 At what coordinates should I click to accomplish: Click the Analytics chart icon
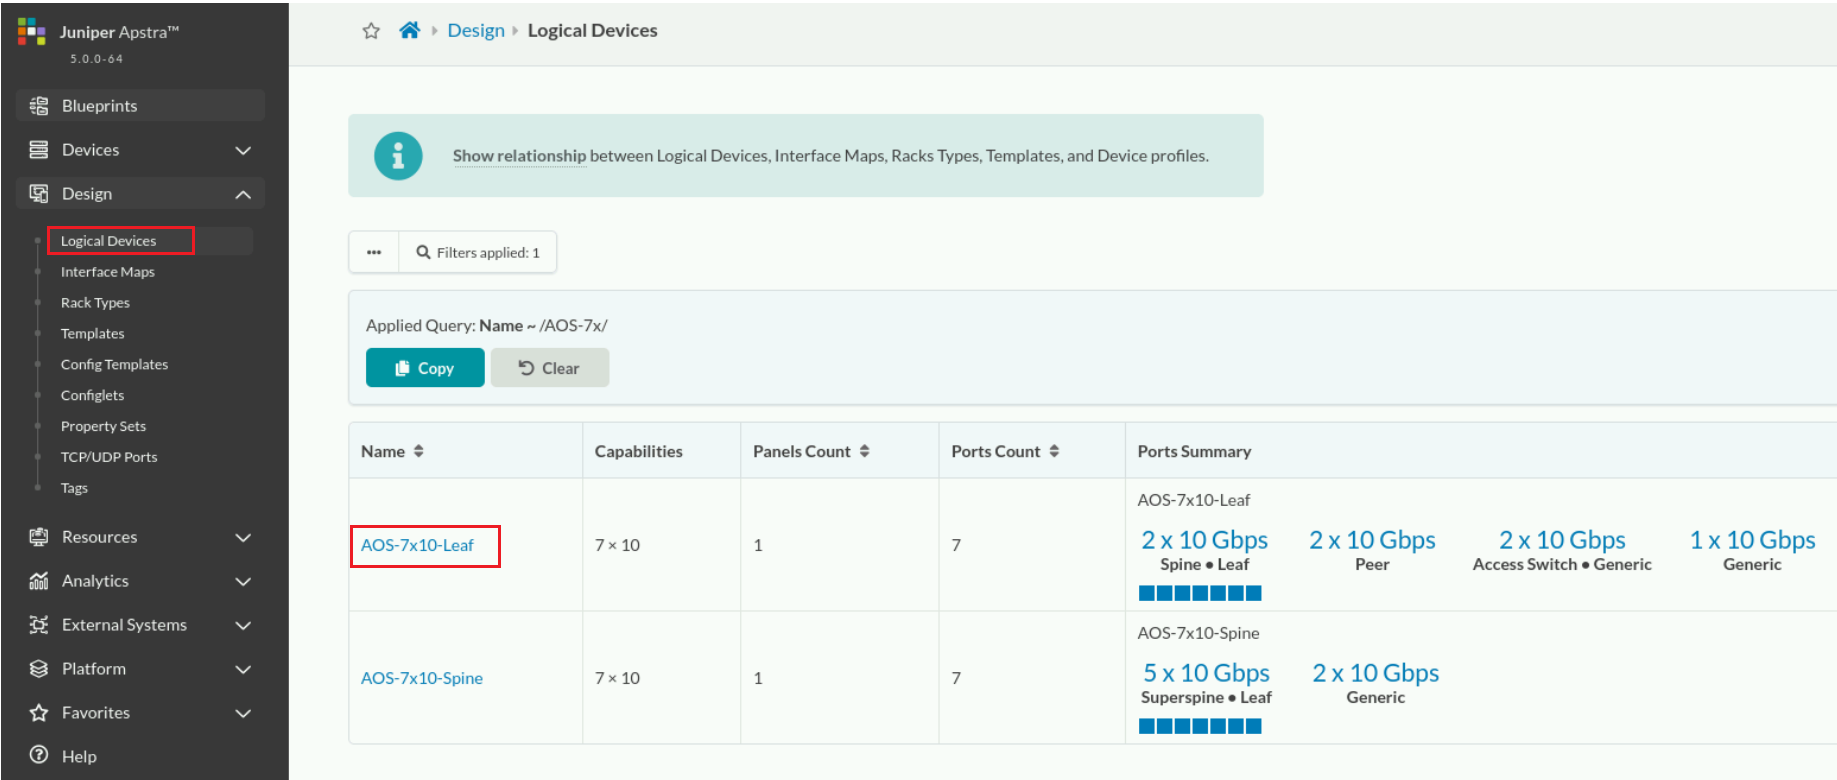[x=39, y=581]
